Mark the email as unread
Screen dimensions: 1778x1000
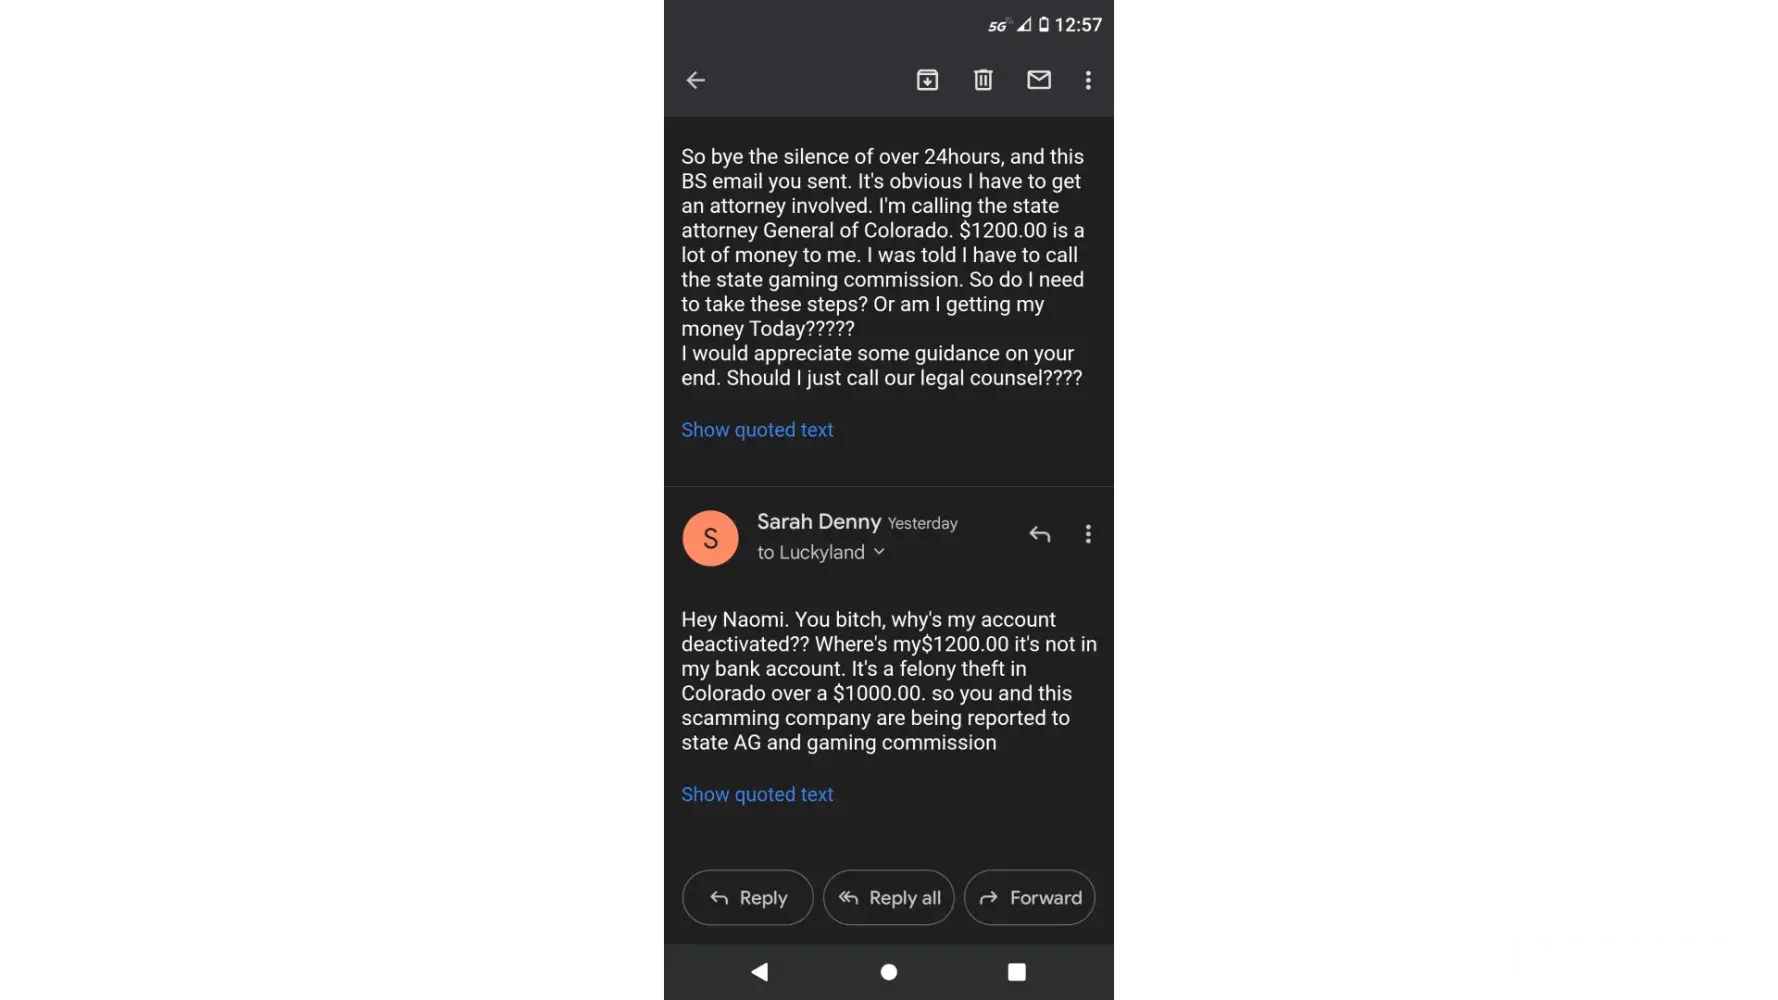click(x=1039, y=80)
